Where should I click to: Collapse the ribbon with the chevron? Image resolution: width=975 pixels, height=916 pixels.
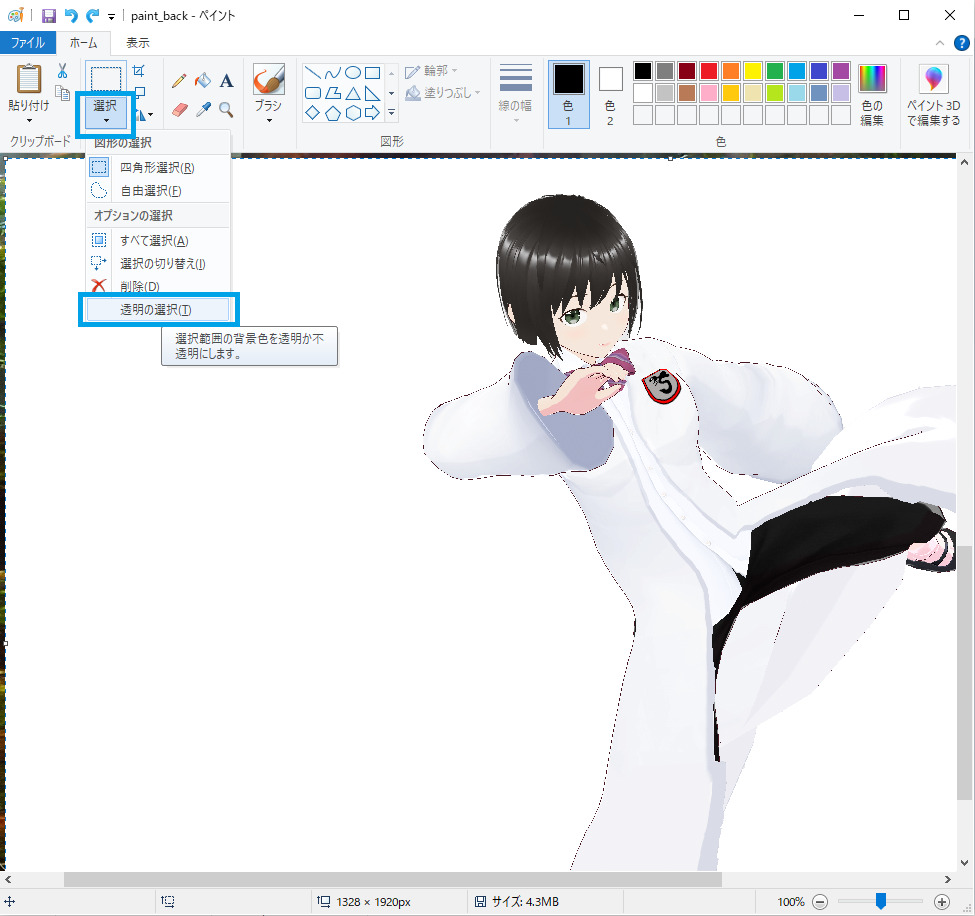940,43
